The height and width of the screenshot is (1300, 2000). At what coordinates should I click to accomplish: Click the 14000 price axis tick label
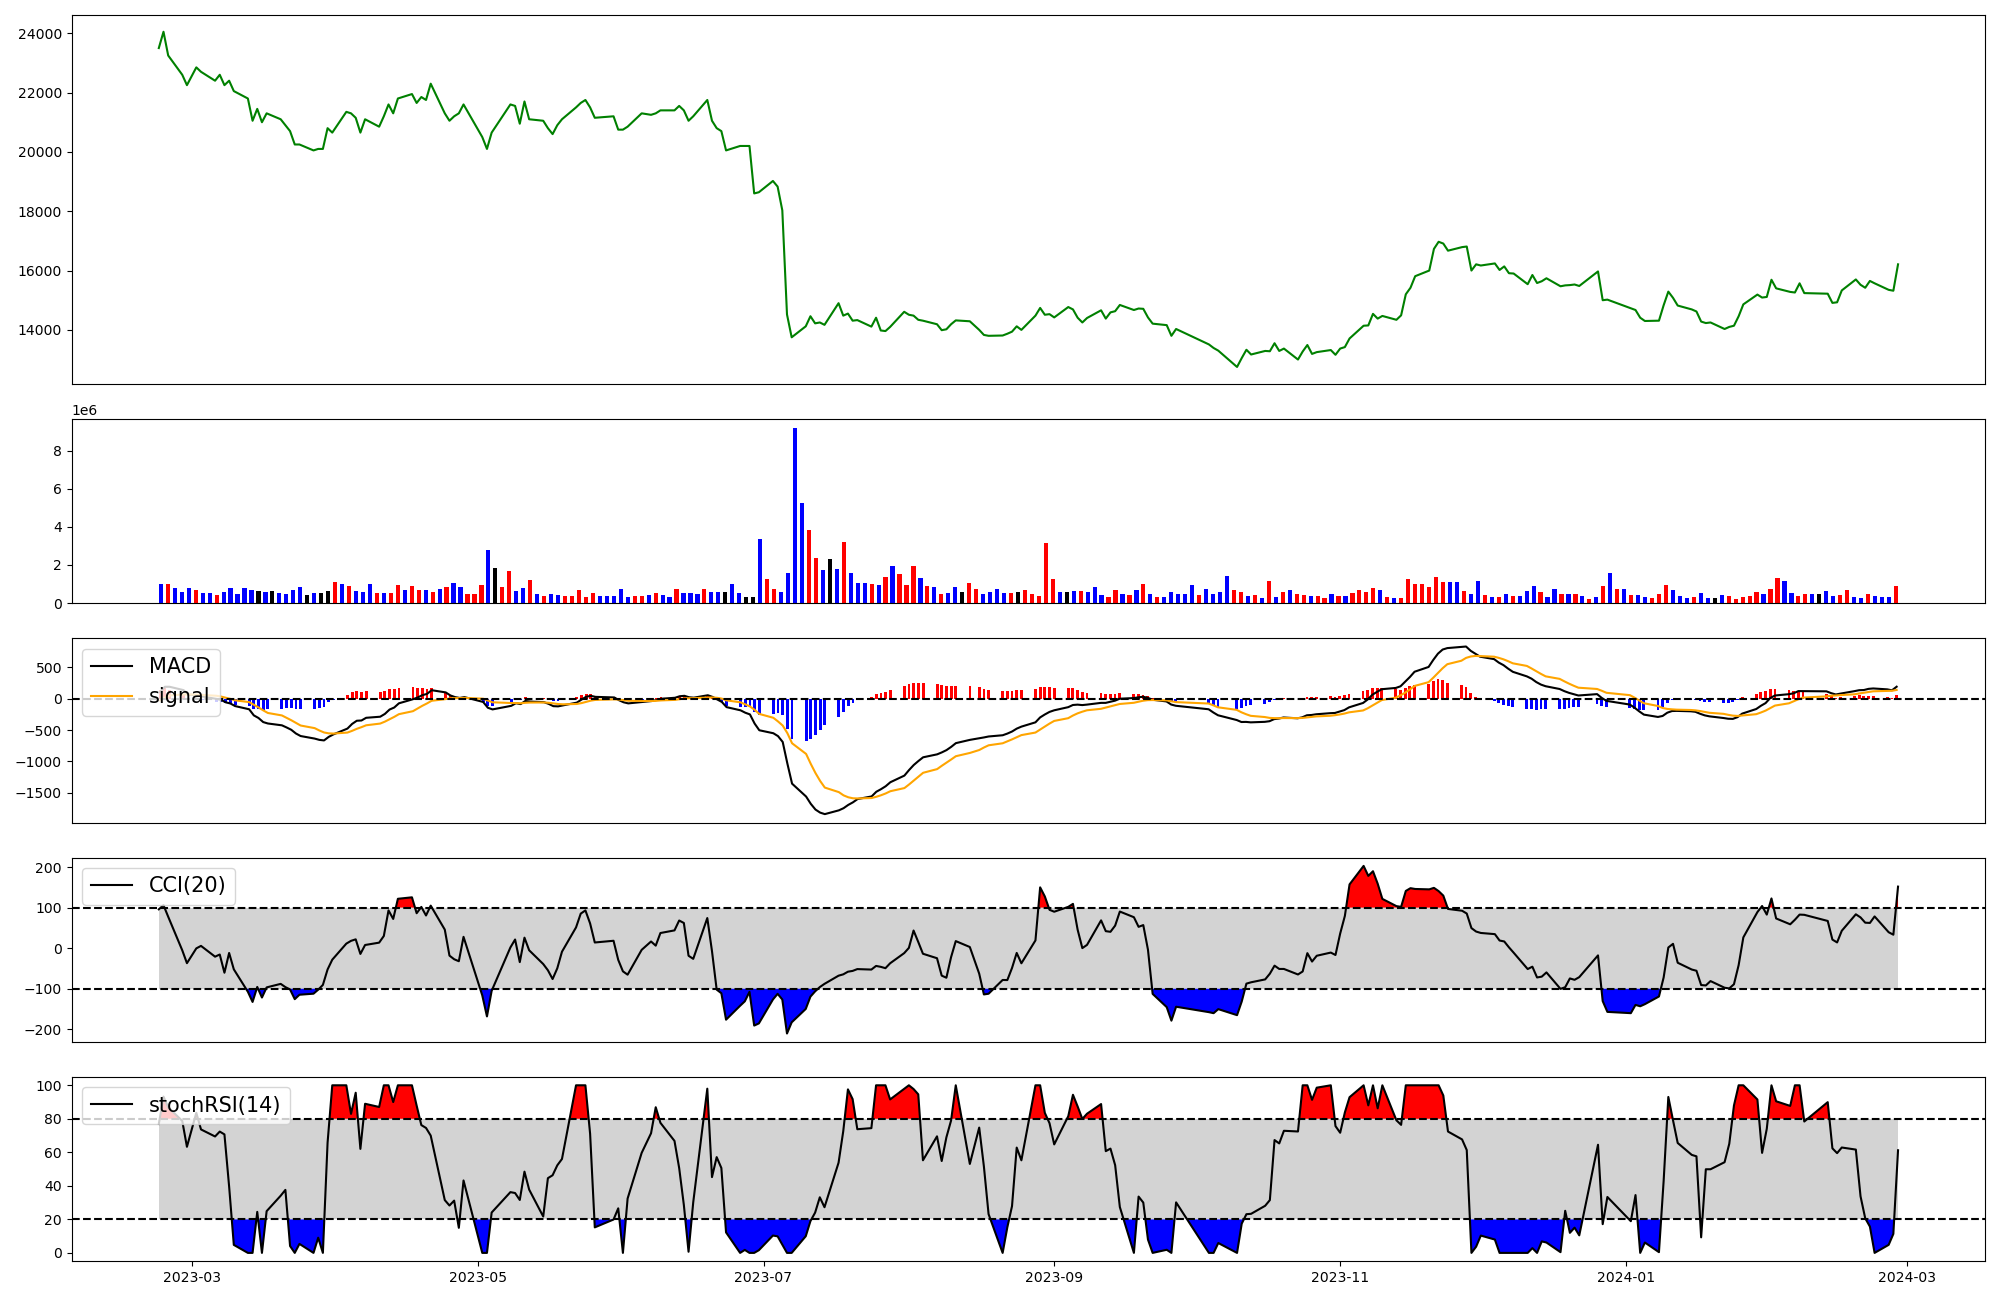click(40, 331)
